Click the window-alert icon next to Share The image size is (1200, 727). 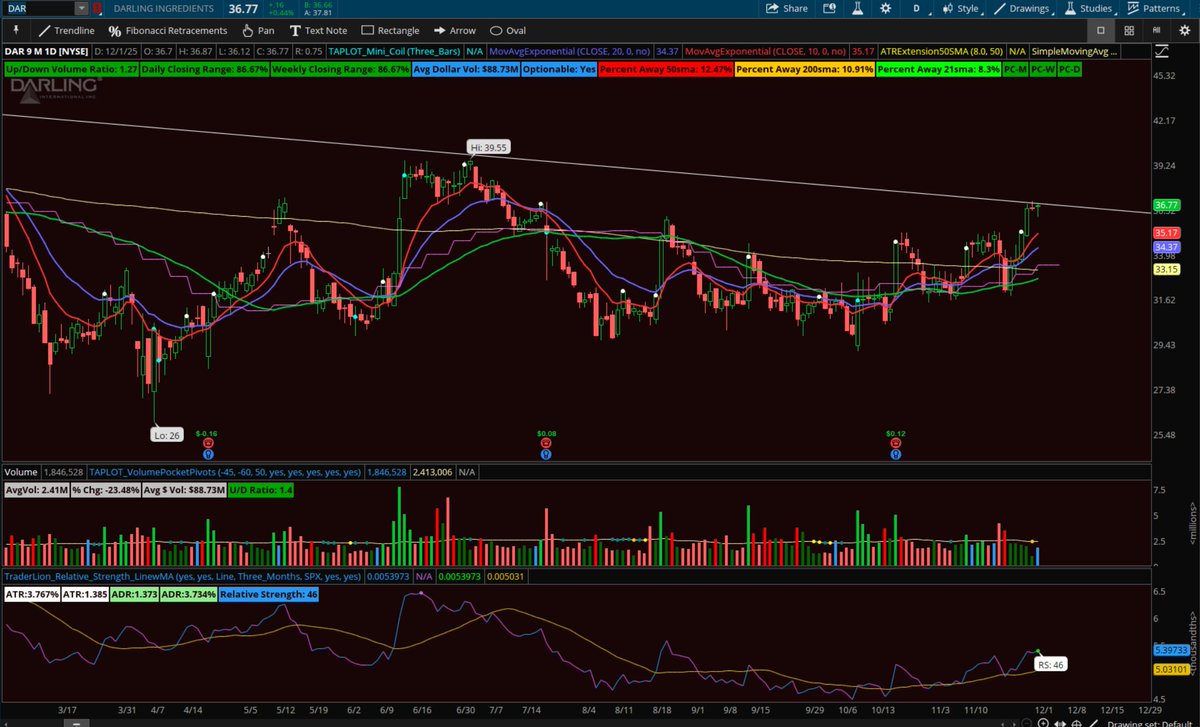click(x=831, y=8)
